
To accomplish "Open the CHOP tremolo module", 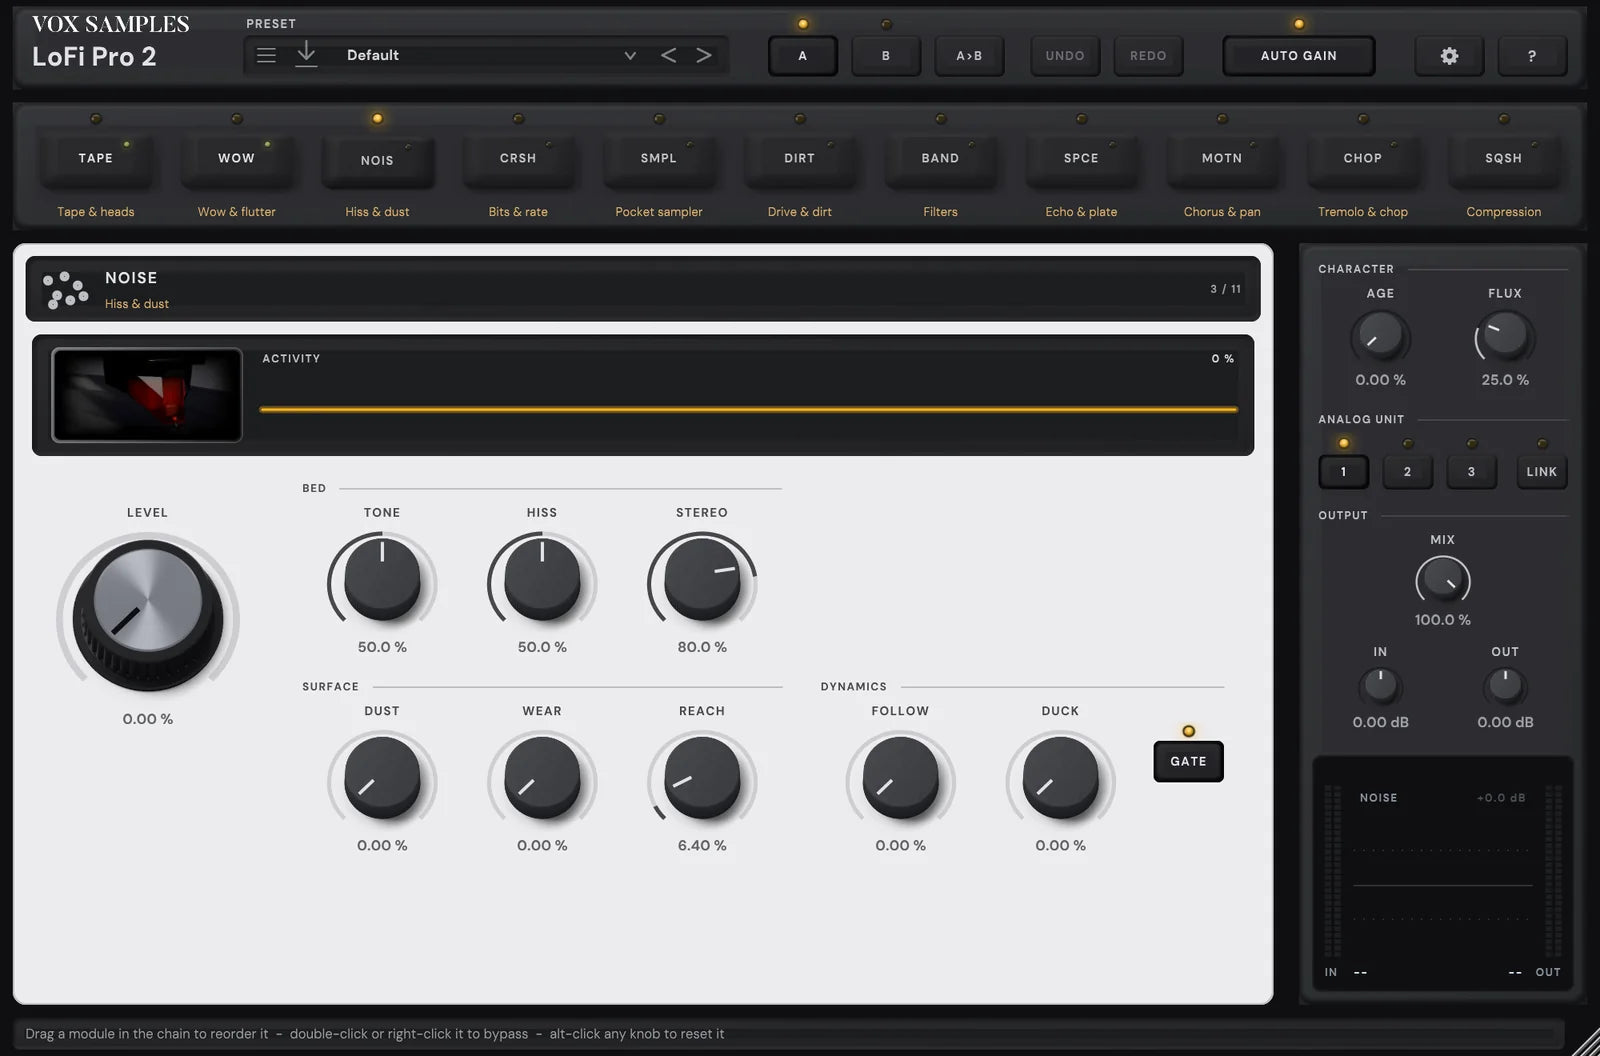I will coord(1363,160).
